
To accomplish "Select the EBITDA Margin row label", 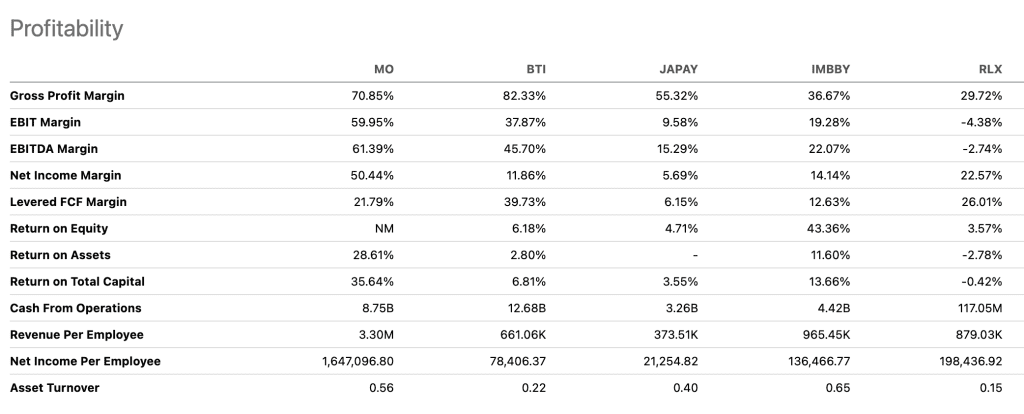I will point(54,149).
